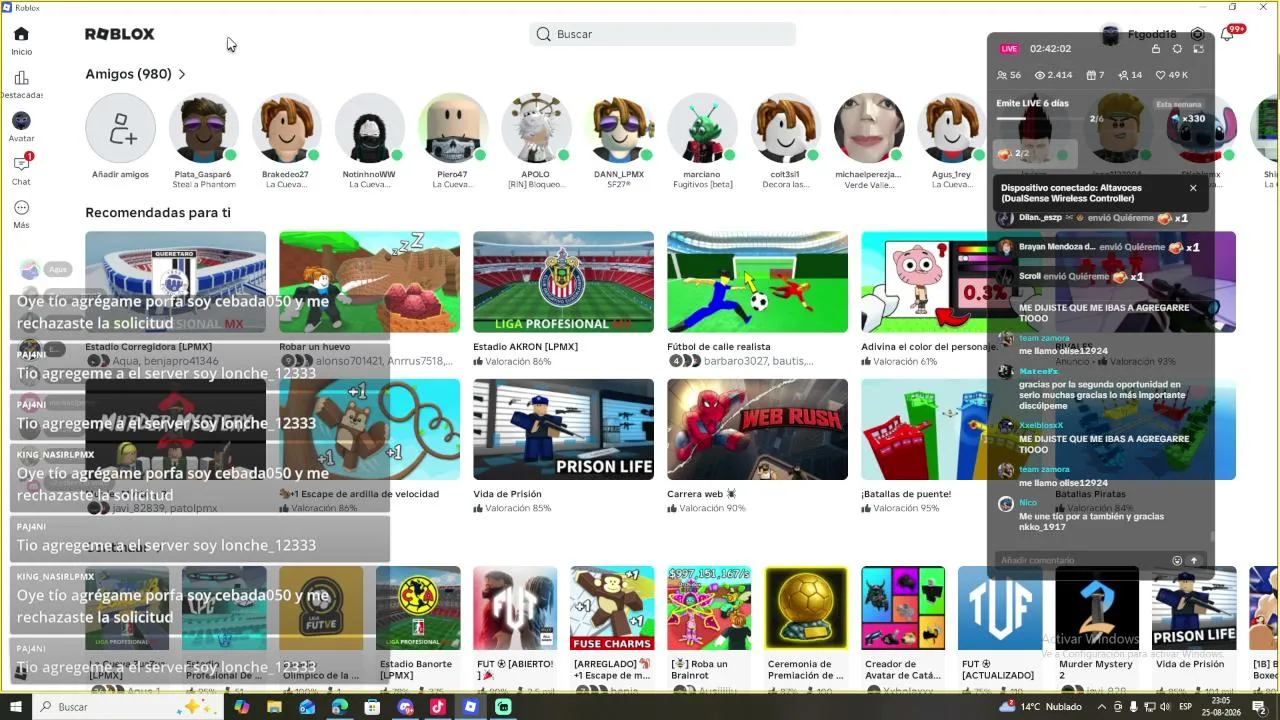Open the Windows notification center
The width and height of the screenshot is (1280, 720).
[1259, 707]
